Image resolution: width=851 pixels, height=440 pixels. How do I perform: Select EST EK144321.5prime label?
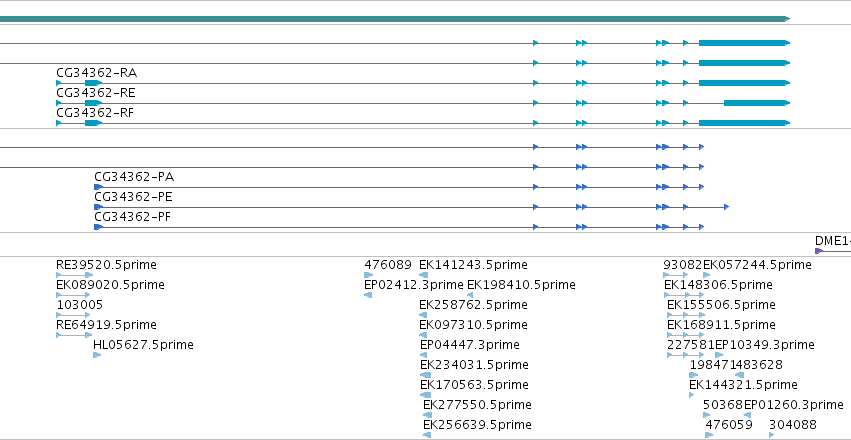point(744,385)
